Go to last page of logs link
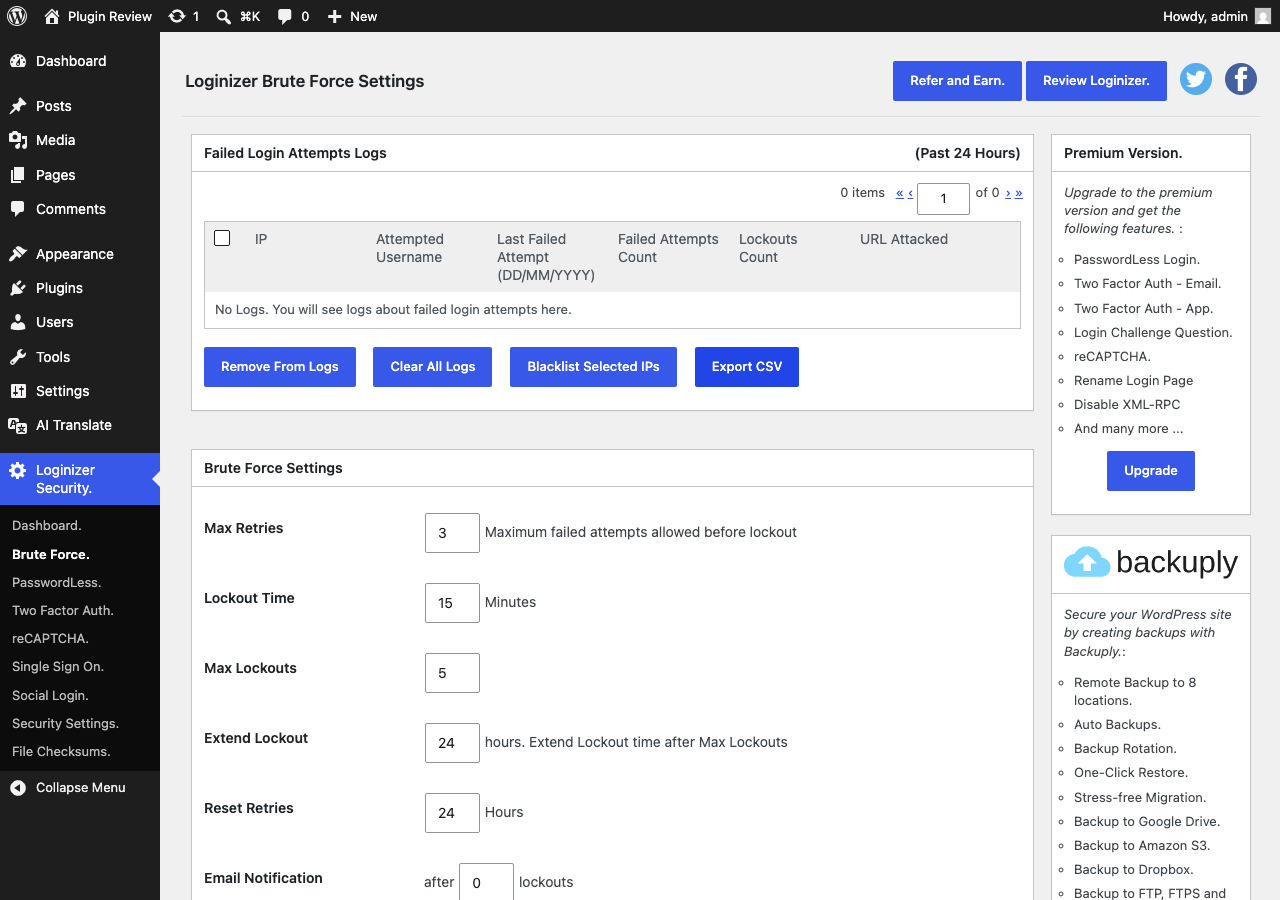1280x900 pixels. pos(1019,193)
